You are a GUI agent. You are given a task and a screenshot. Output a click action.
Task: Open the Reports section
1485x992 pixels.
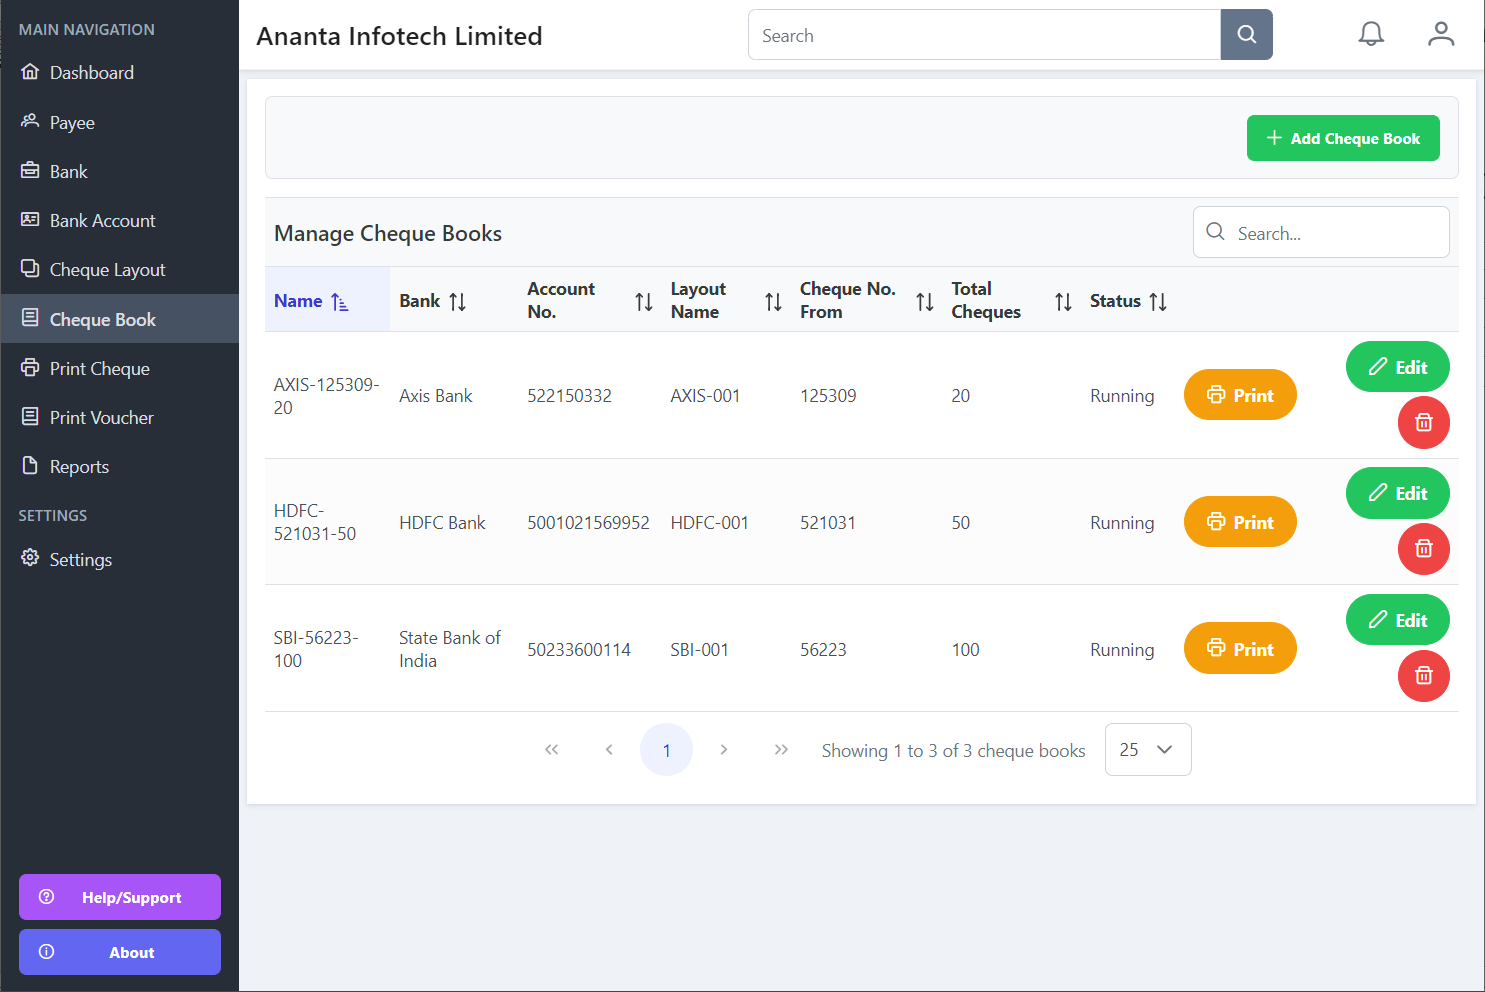(120, 467)
